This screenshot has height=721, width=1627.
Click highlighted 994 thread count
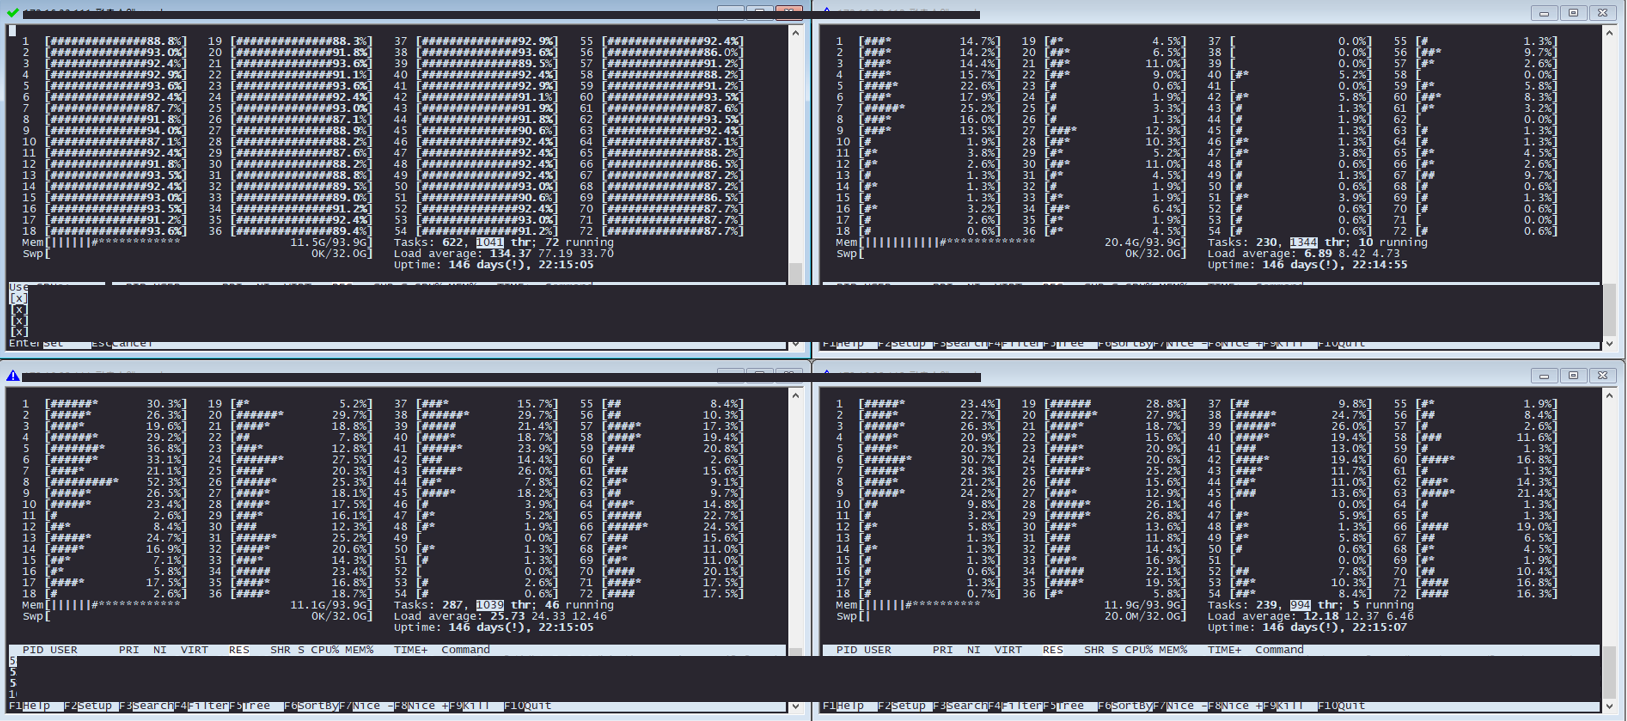(1300, 606)
